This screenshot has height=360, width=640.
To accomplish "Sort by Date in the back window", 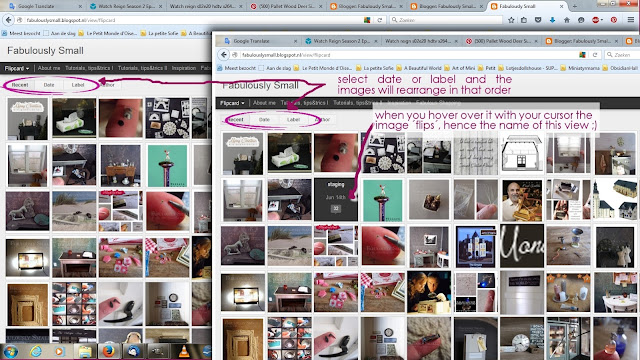I will [x=49, y=85].
